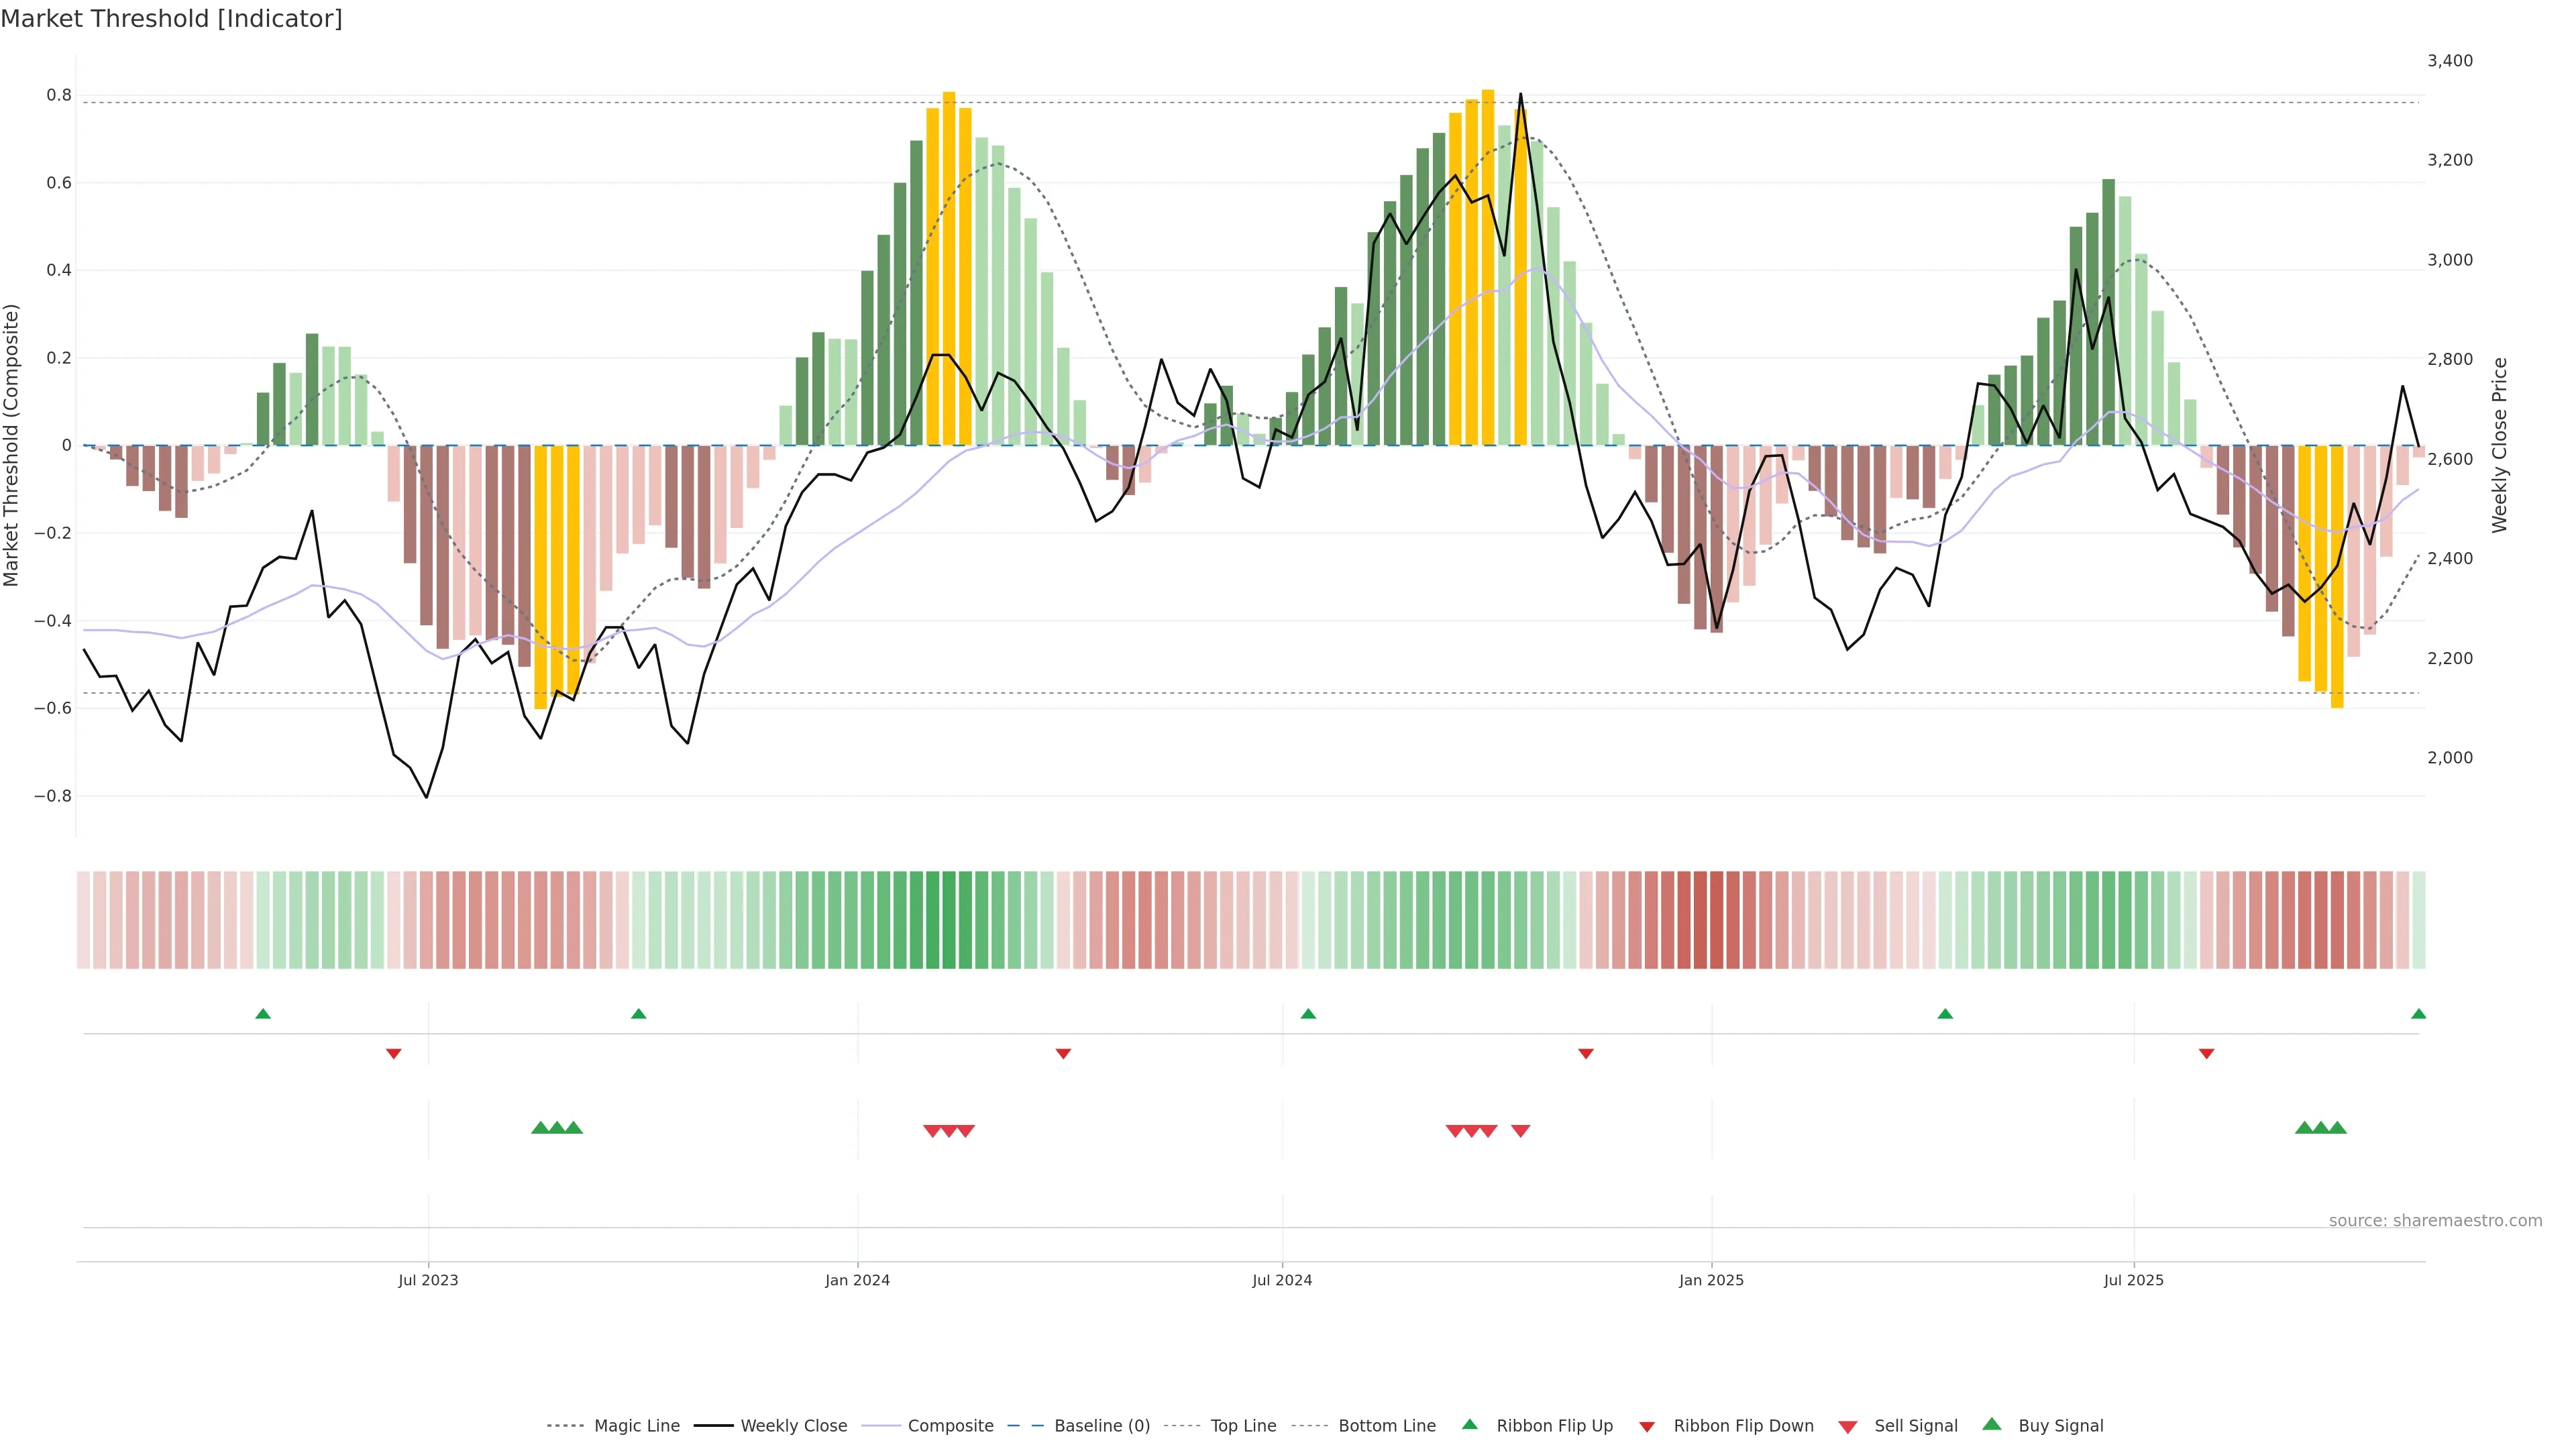Hide the Baseline (0) series via legend

click(x=1101, y=1426)
